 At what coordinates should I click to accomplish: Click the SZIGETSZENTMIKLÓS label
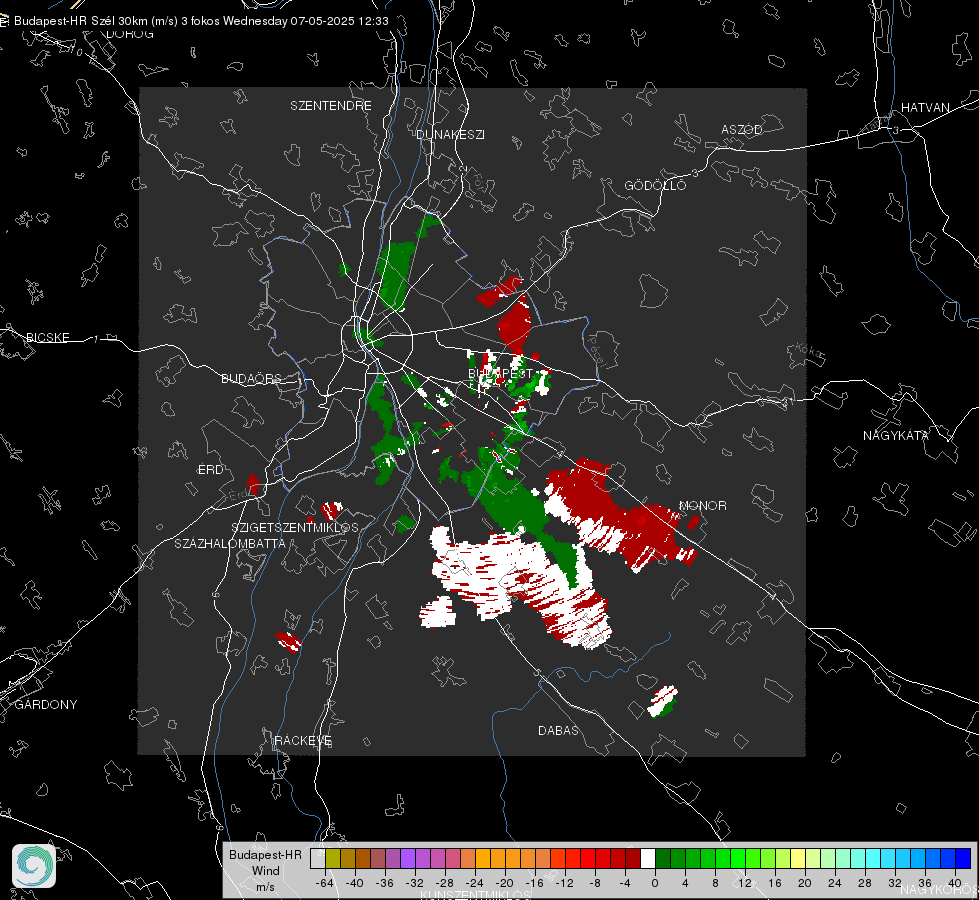pos(295,527)
